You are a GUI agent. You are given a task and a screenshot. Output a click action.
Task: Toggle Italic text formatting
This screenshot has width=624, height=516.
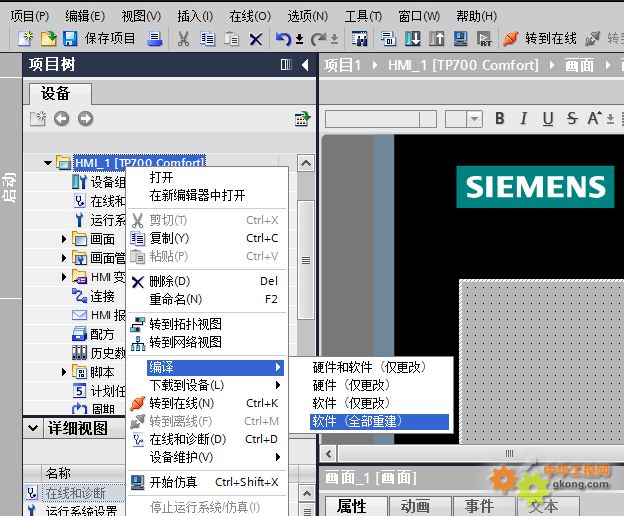(524, 118)
